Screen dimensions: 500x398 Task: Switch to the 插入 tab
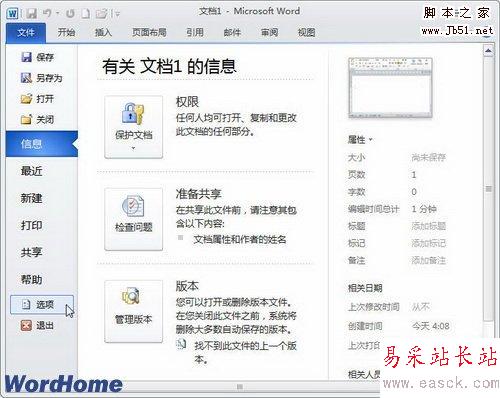click(103, 32)
